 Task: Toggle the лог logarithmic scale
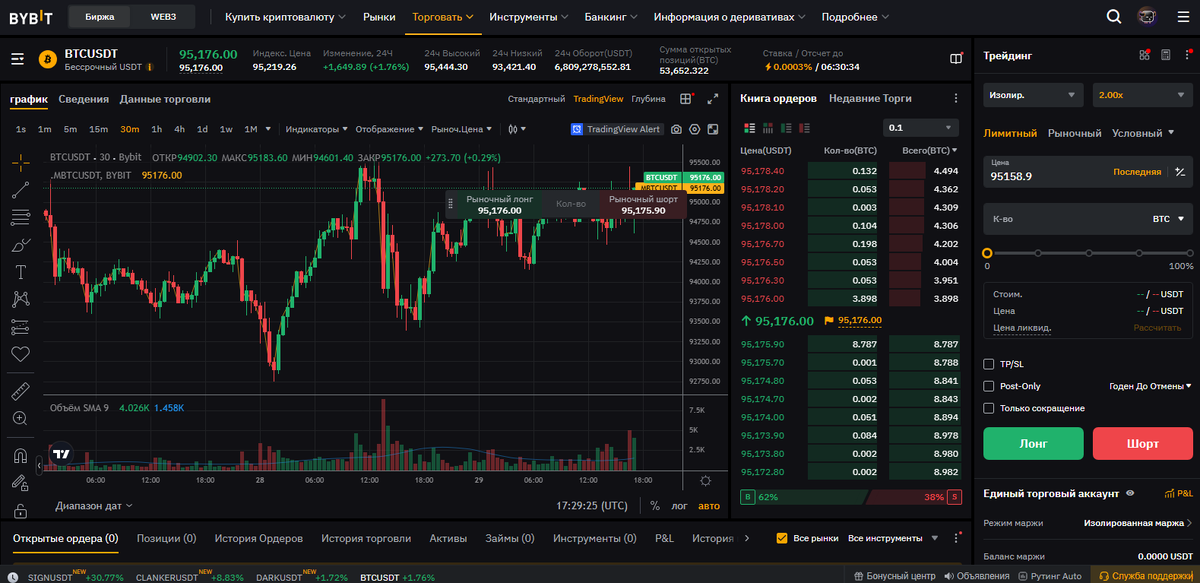coord(679,506)
